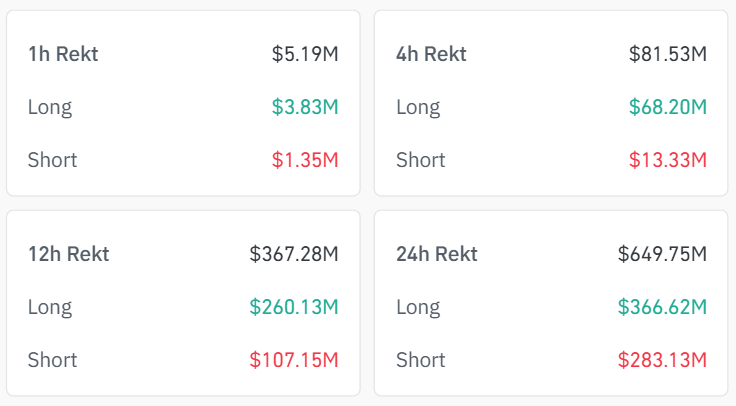Click the 1h Rekt card title

[63, 54]
